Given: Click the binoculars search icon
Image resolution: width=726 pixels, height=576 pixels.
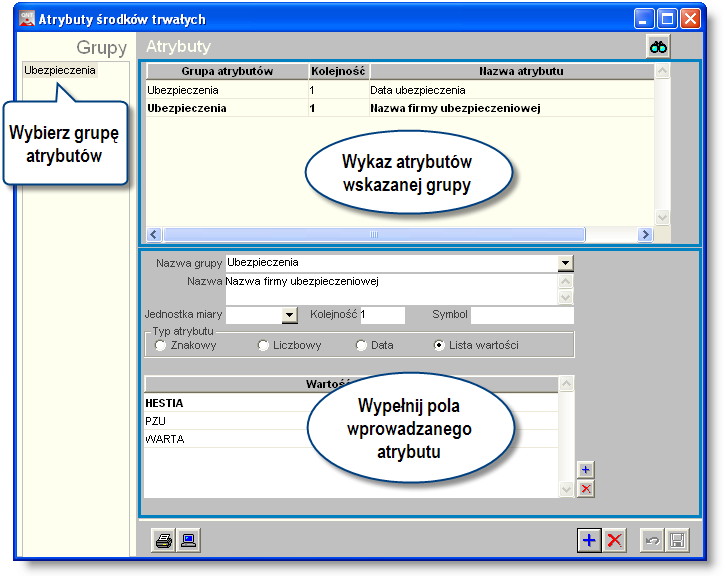Looking at the screenshot, I should click(x=658, y=47).
